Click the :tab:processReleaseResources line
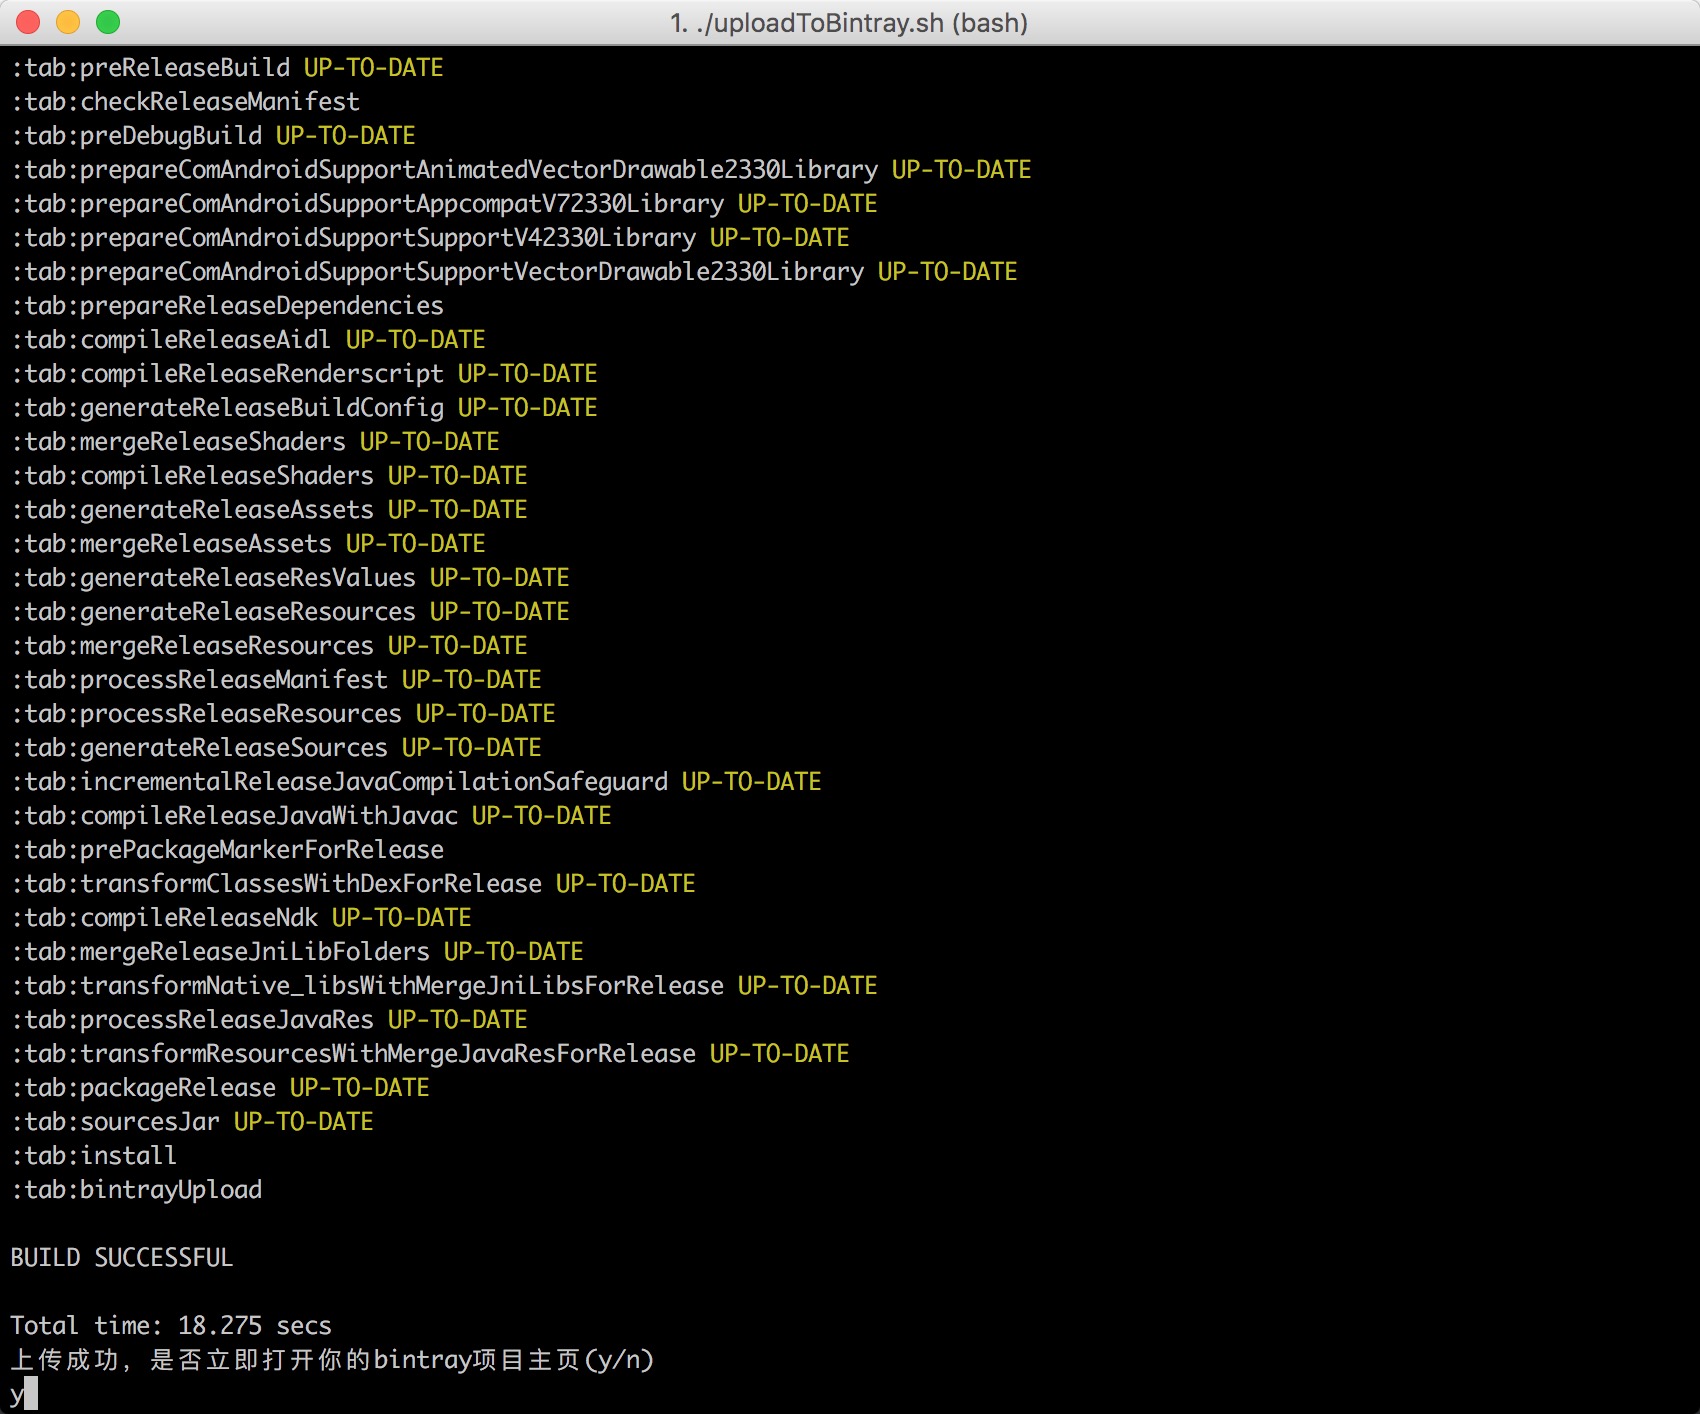This screenshot has height=1414, width=1700. click(x=283, y=714)
